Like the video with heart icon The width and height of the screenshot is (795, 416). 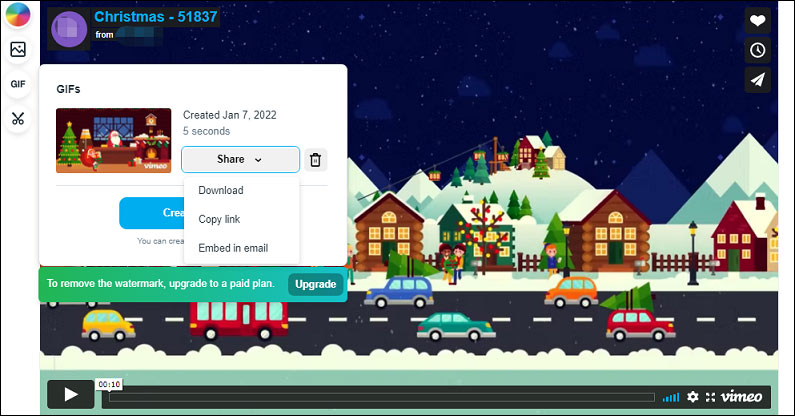tap(757, 20)
